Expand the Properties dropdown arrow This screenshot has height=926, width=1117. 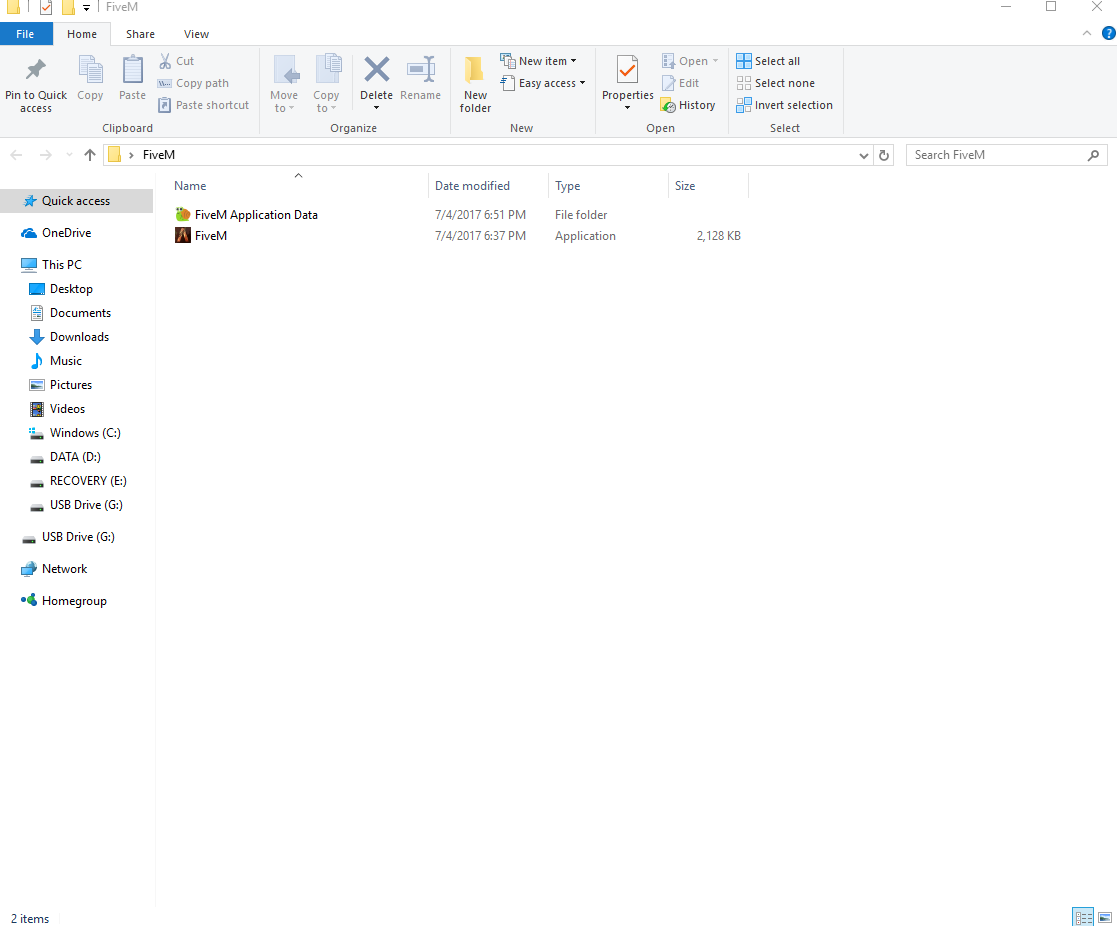point(628,108)
